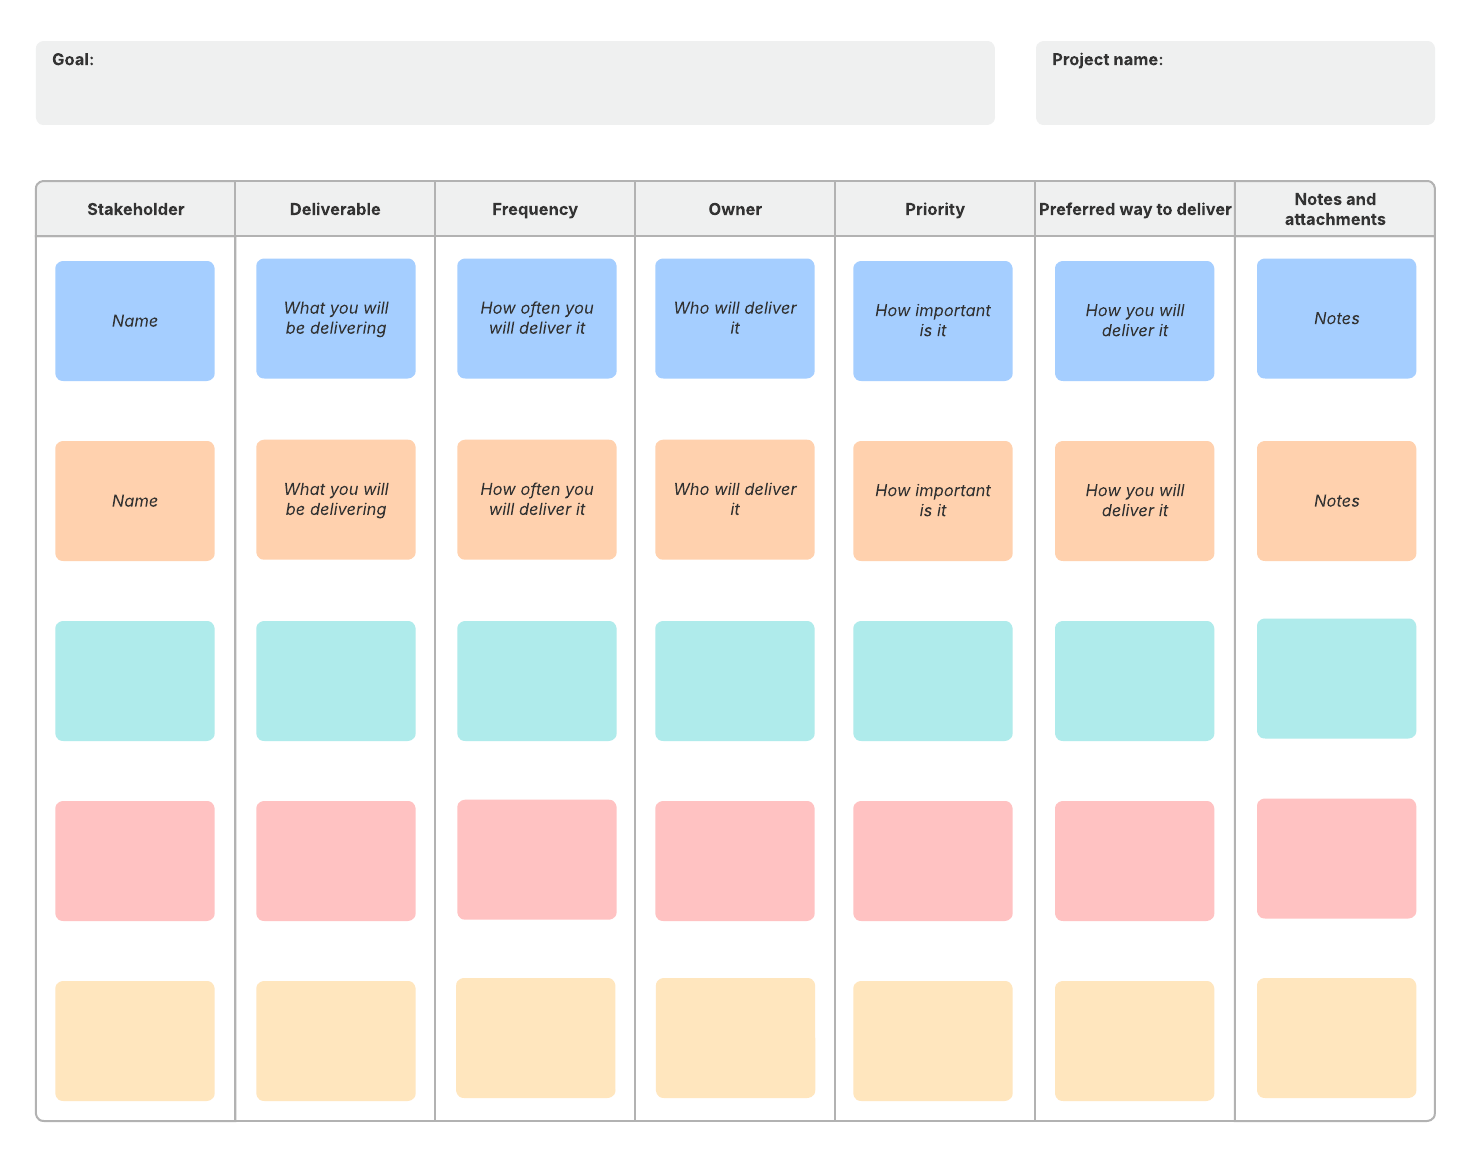Select the Stakeholder column header
The width and height of the screenshot is (1476, 1163).
tap(135, 209)
